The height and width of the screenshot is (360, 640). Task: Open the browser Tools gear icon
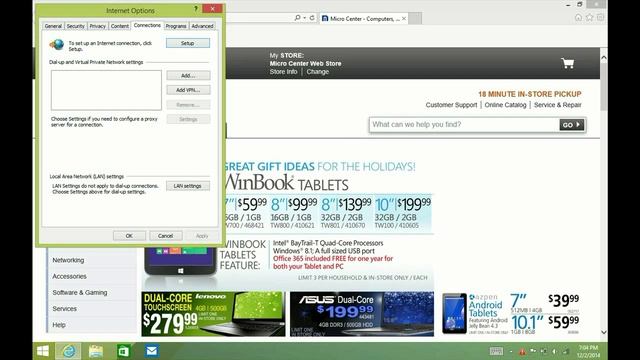tap(600, 18)
